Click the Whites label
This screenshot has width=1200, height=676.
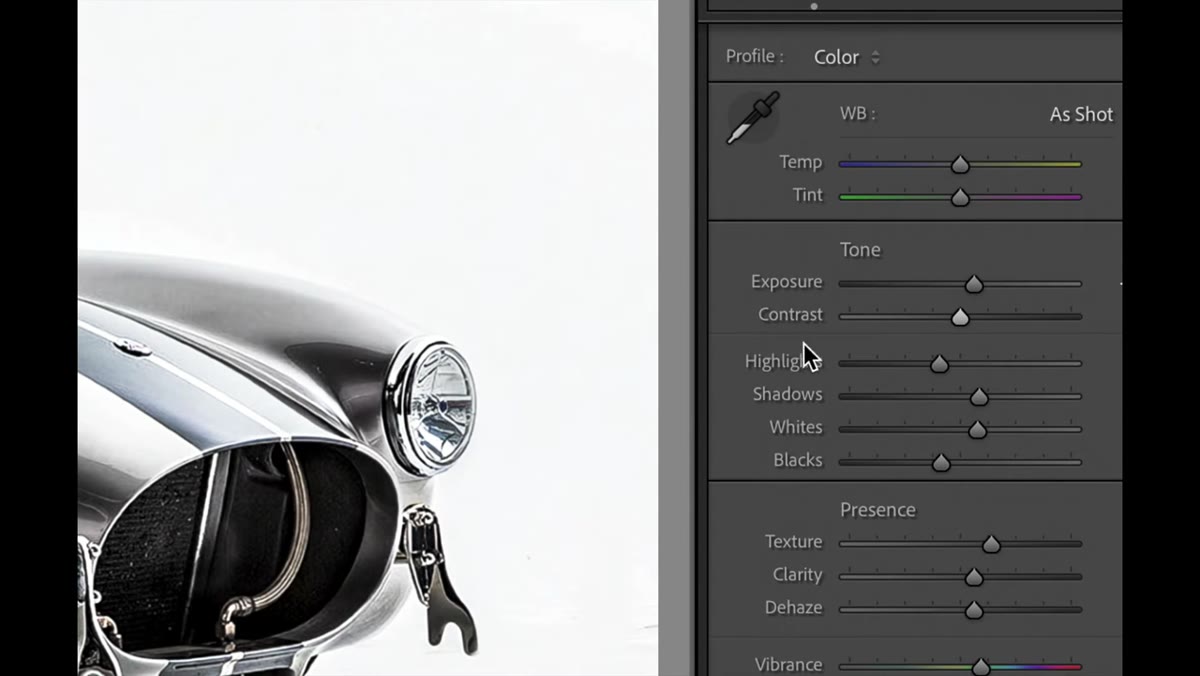coord(796,427)
